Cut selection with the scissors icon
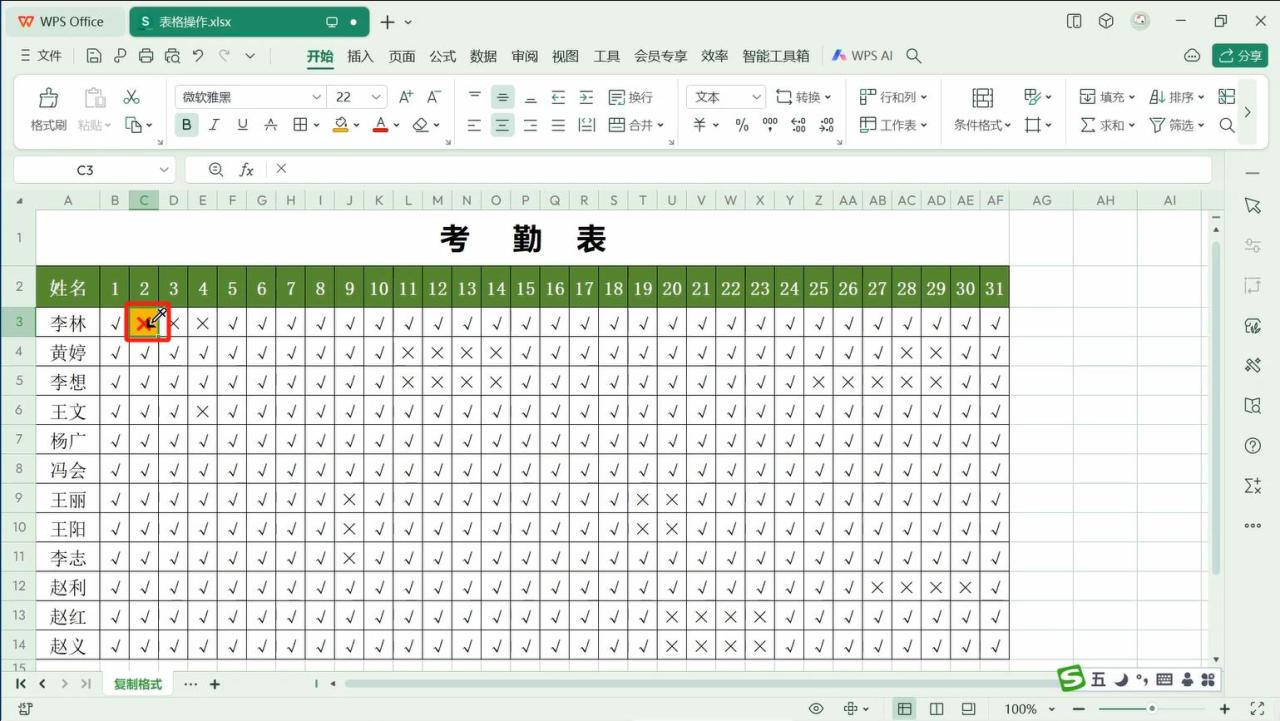The width and height of the screenshot is (1280, 721). (x=131, y=97)
